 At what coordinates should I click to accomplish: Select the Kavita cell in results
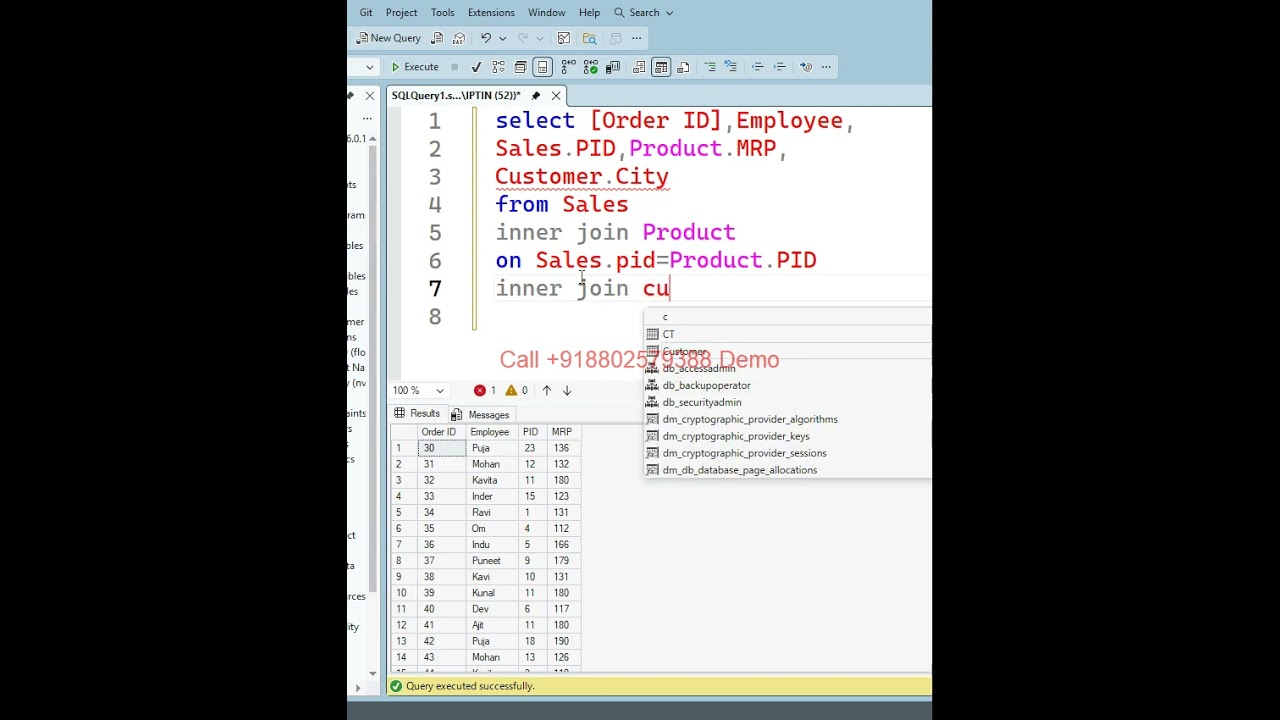pos(492,480)
